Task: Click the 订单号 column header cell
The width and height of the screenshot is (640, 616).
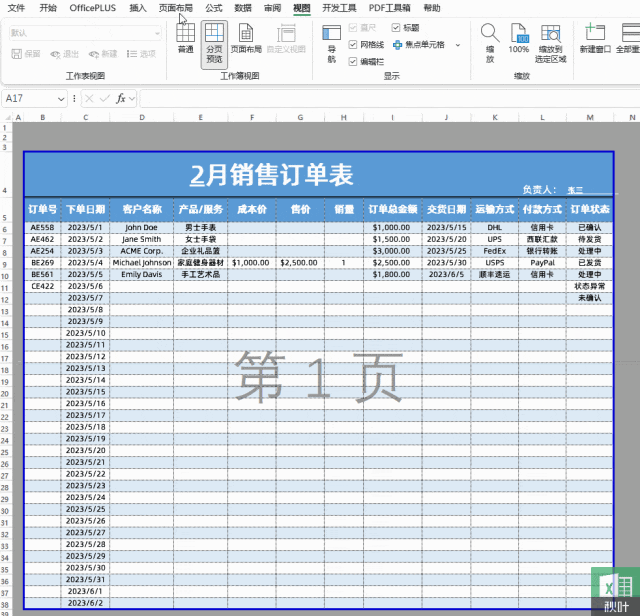Action: click(42, 209)
